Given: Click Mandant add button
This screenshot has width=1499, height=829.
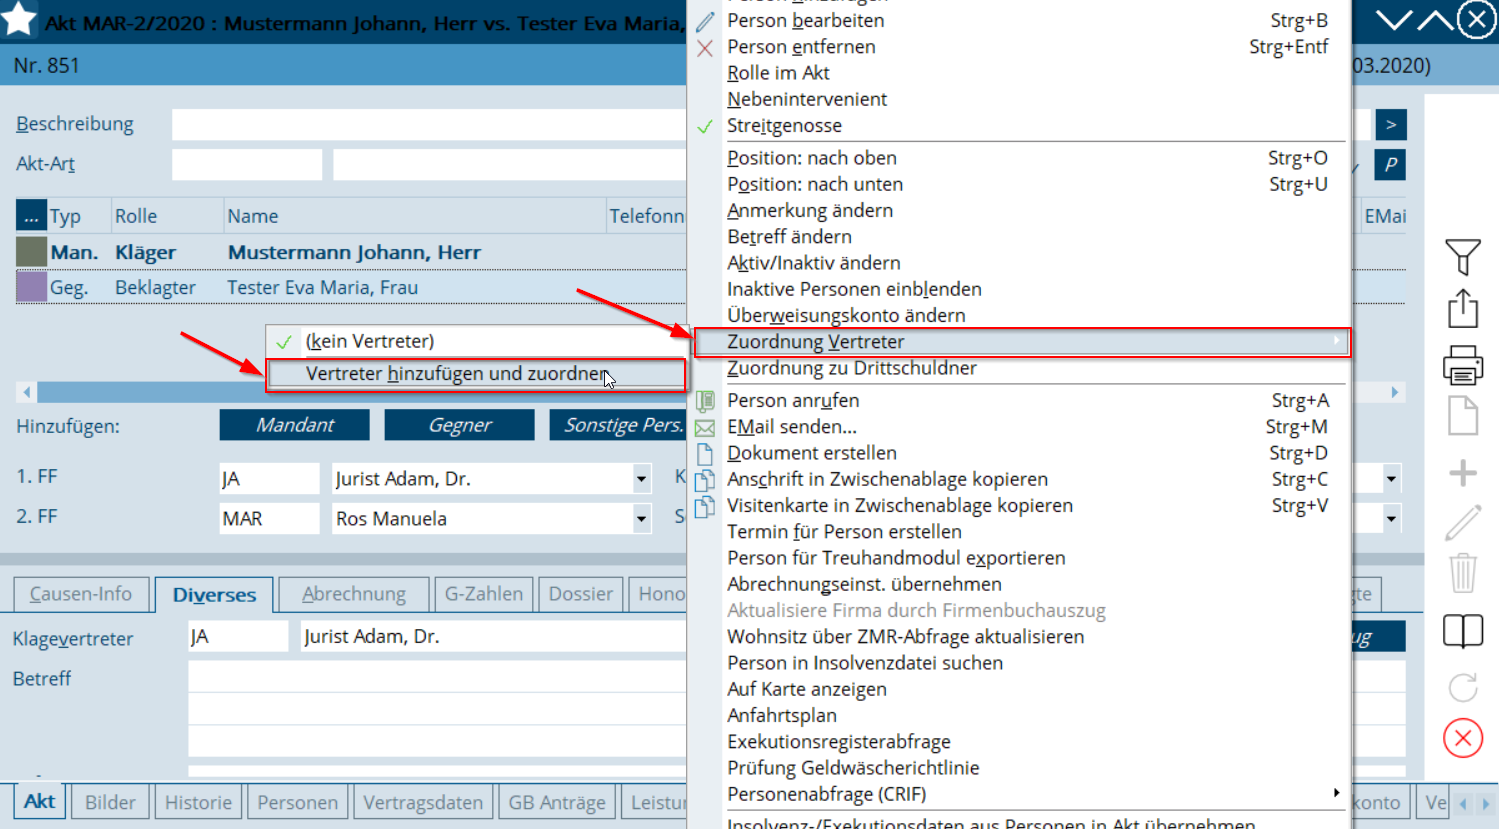Looking at the screenshot, I should [294, 425].
